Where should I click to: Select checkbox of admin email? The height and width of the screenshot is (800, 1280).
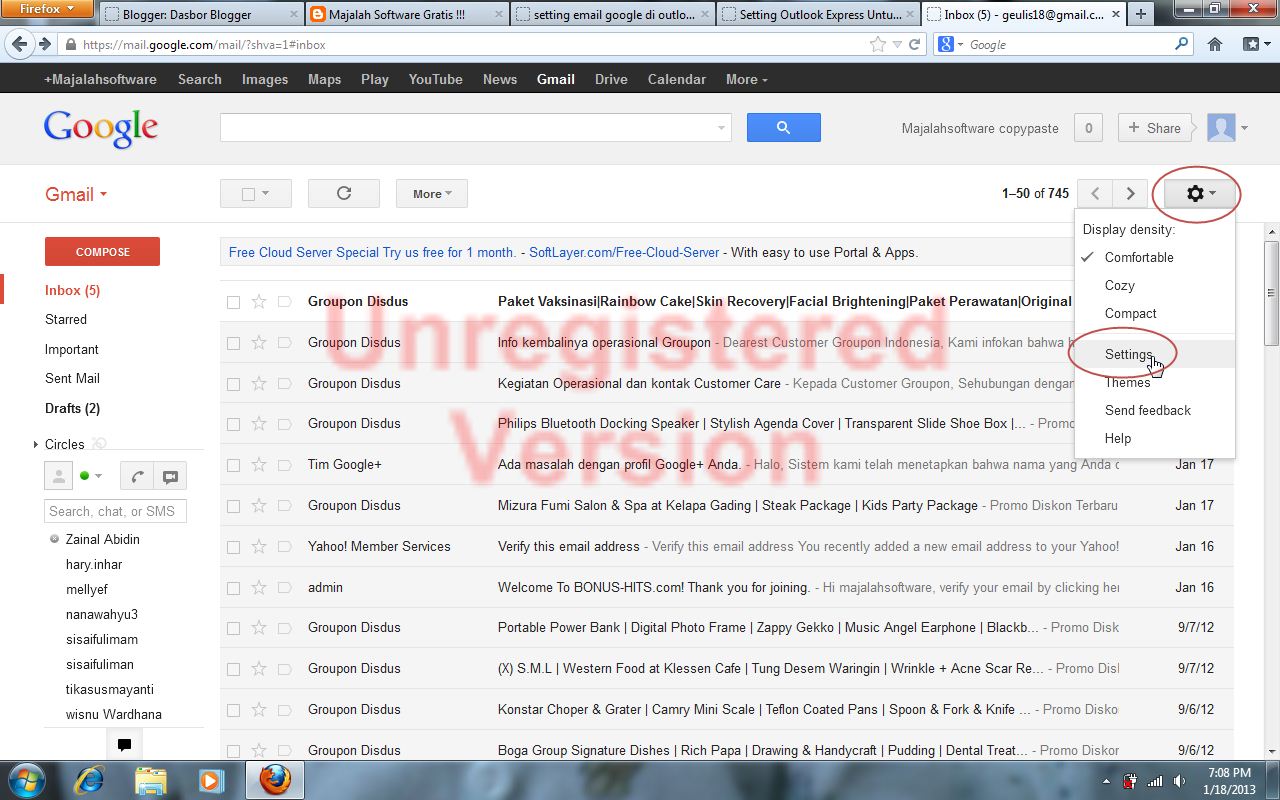233,588
